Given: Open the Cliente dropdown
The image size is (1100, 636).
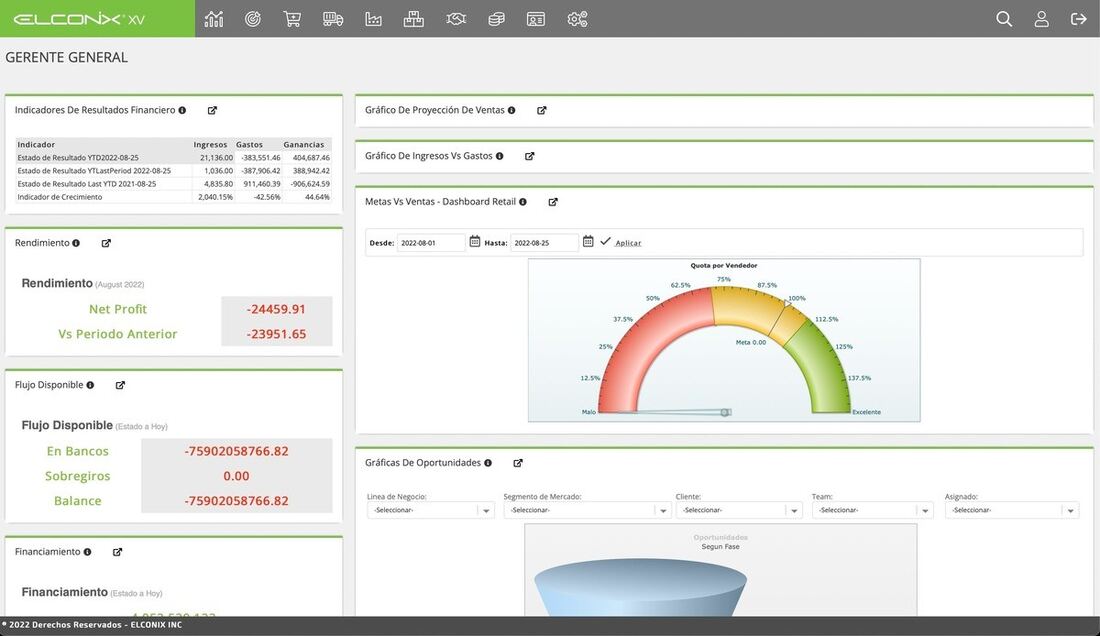Looking at the screenshot, I should pyautogui.click(x=739, y=510).
